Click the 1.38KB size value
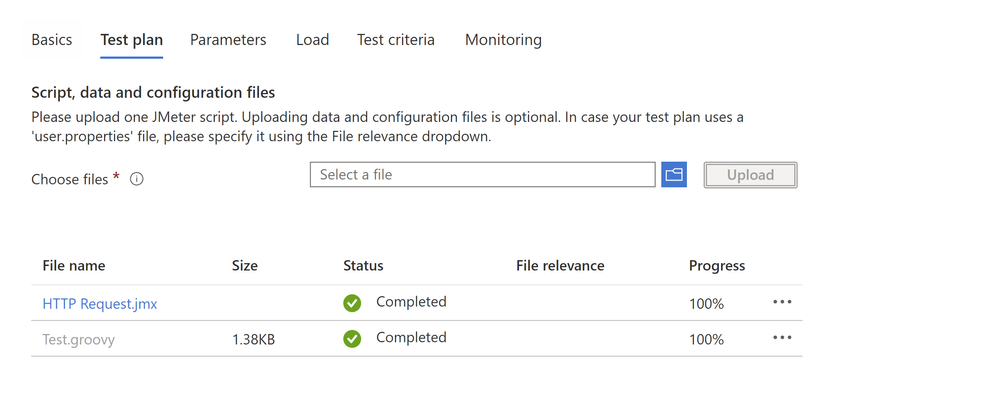This screenshot has width=999, height=414. click(254, 340)
